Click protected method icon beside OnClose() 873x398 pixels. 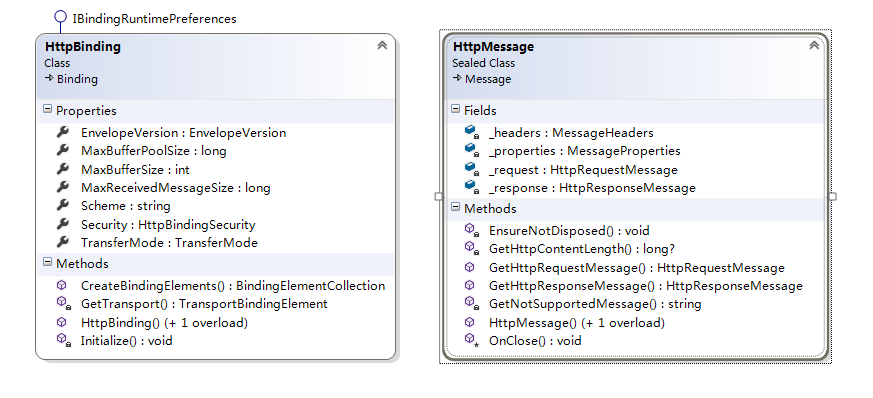[x=472, y=340]
